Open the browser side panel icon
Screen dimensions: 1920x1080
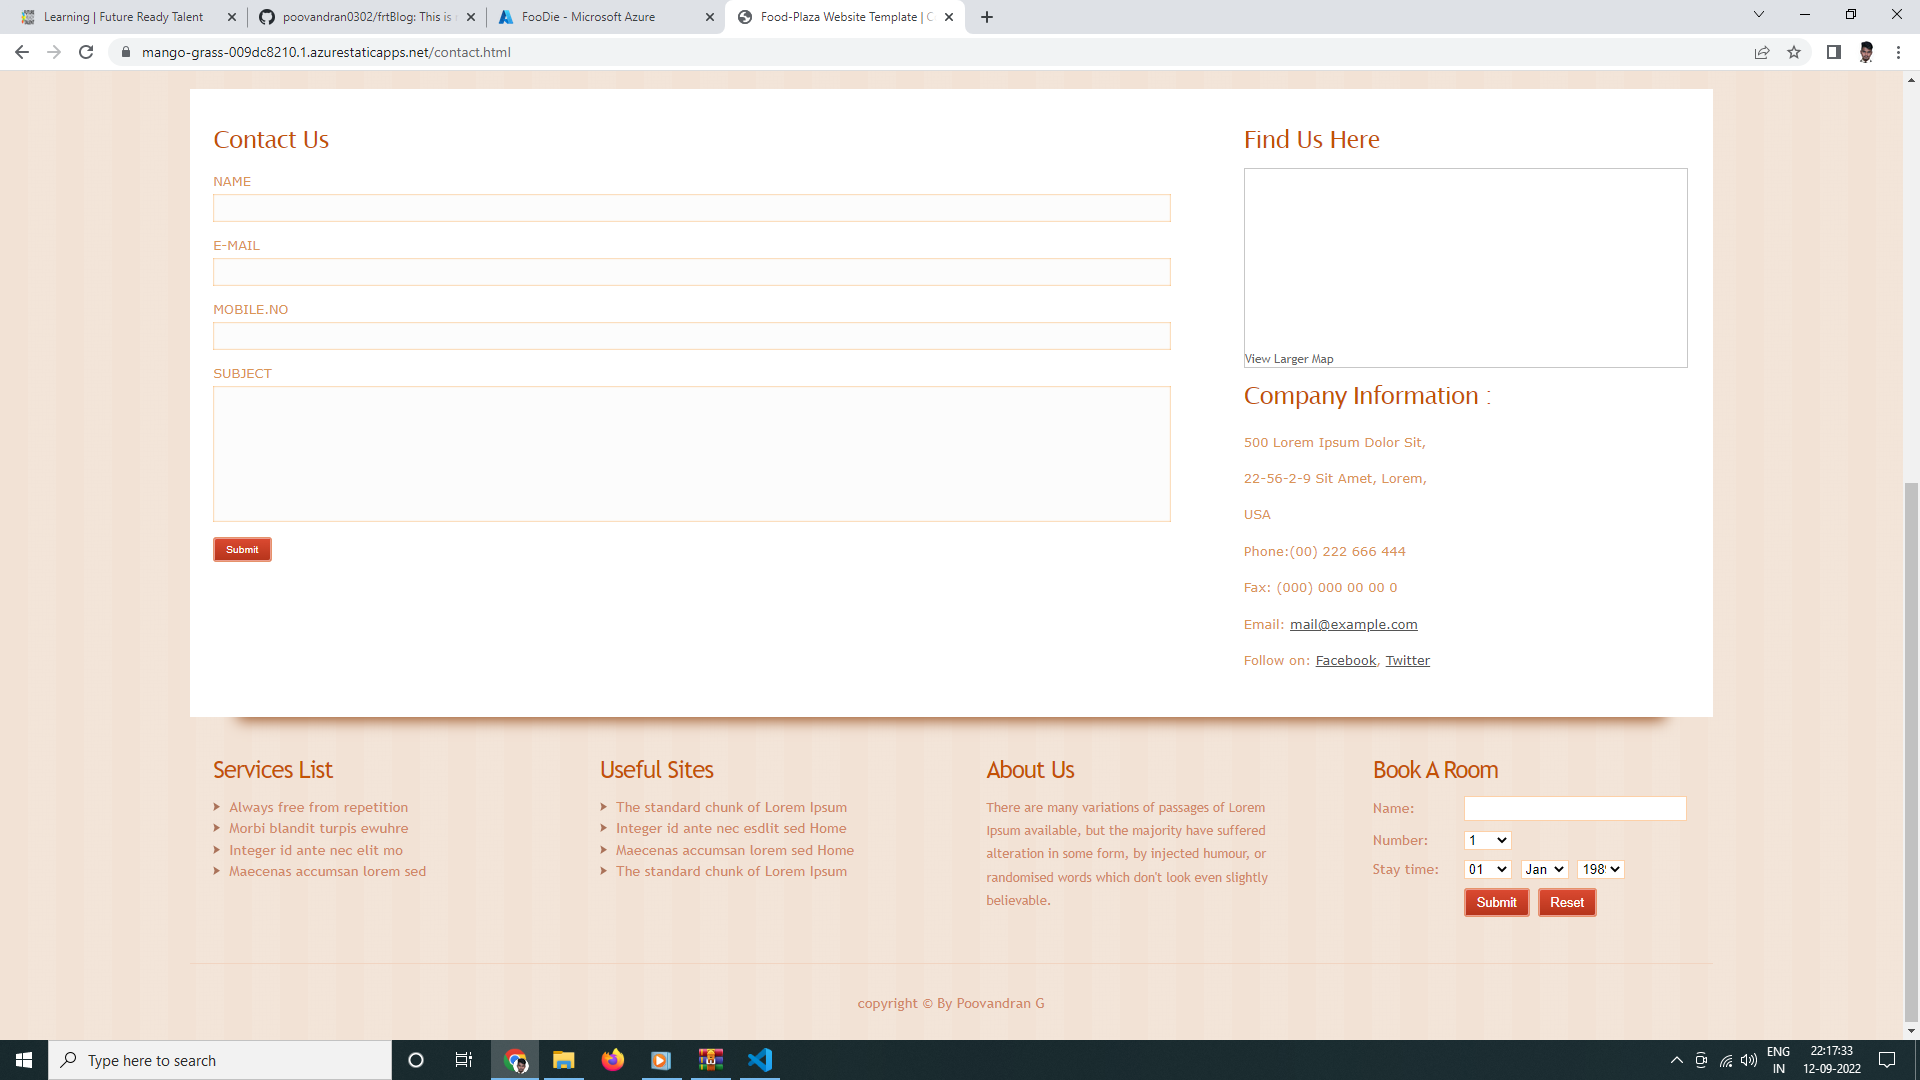(x=1834, y=52)
